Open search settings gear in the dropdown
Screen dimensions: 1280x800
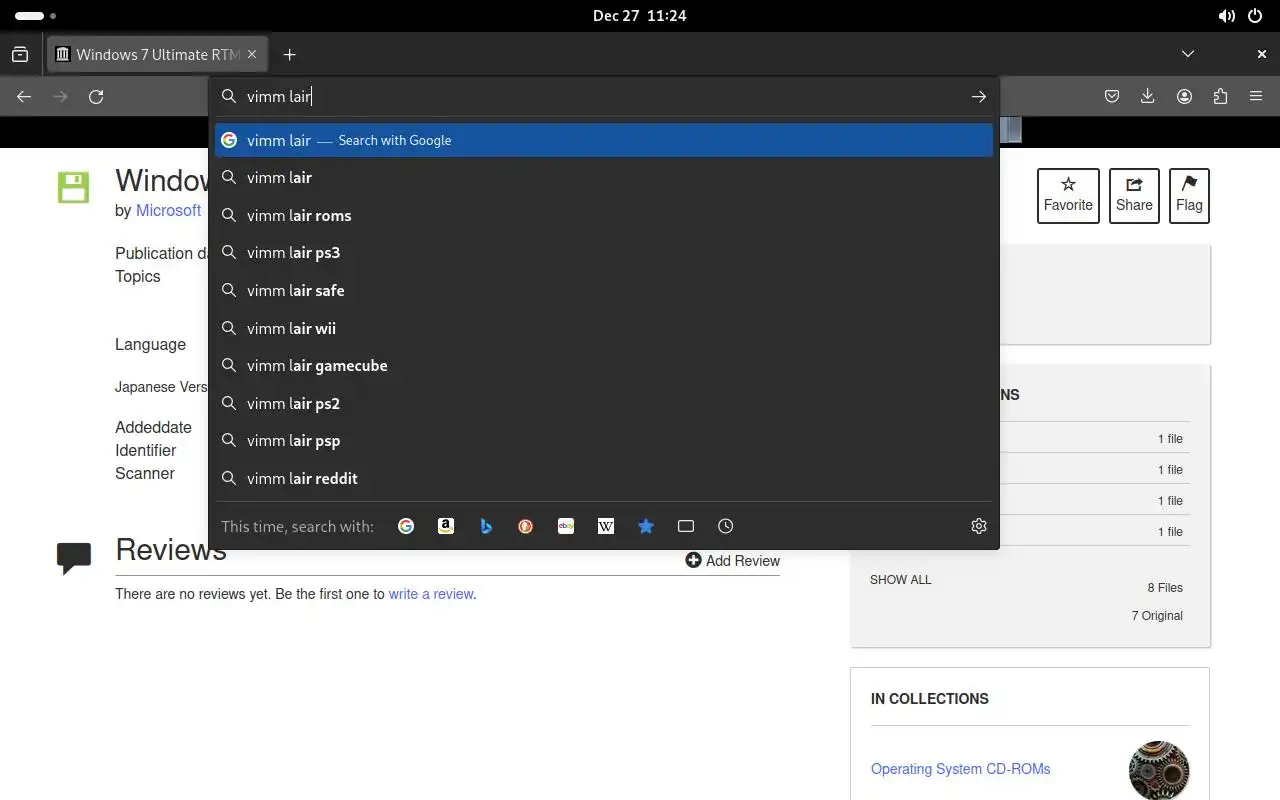979,526
